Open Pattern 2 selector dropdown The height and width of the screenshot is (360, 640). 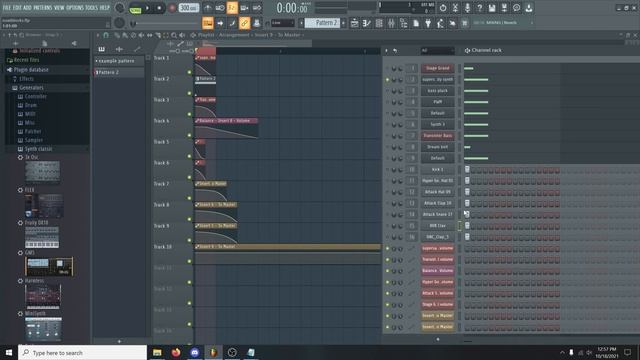[322, 23]
